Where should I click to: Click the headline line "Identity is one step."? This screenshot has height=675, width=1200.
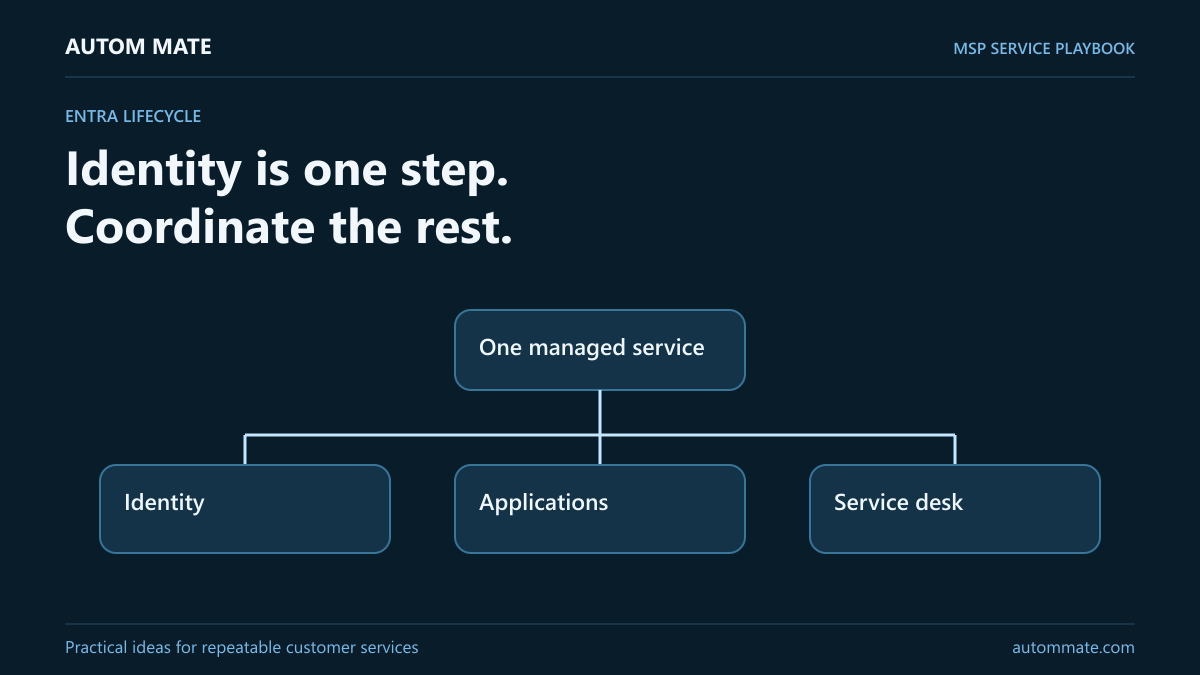(287, 168)
